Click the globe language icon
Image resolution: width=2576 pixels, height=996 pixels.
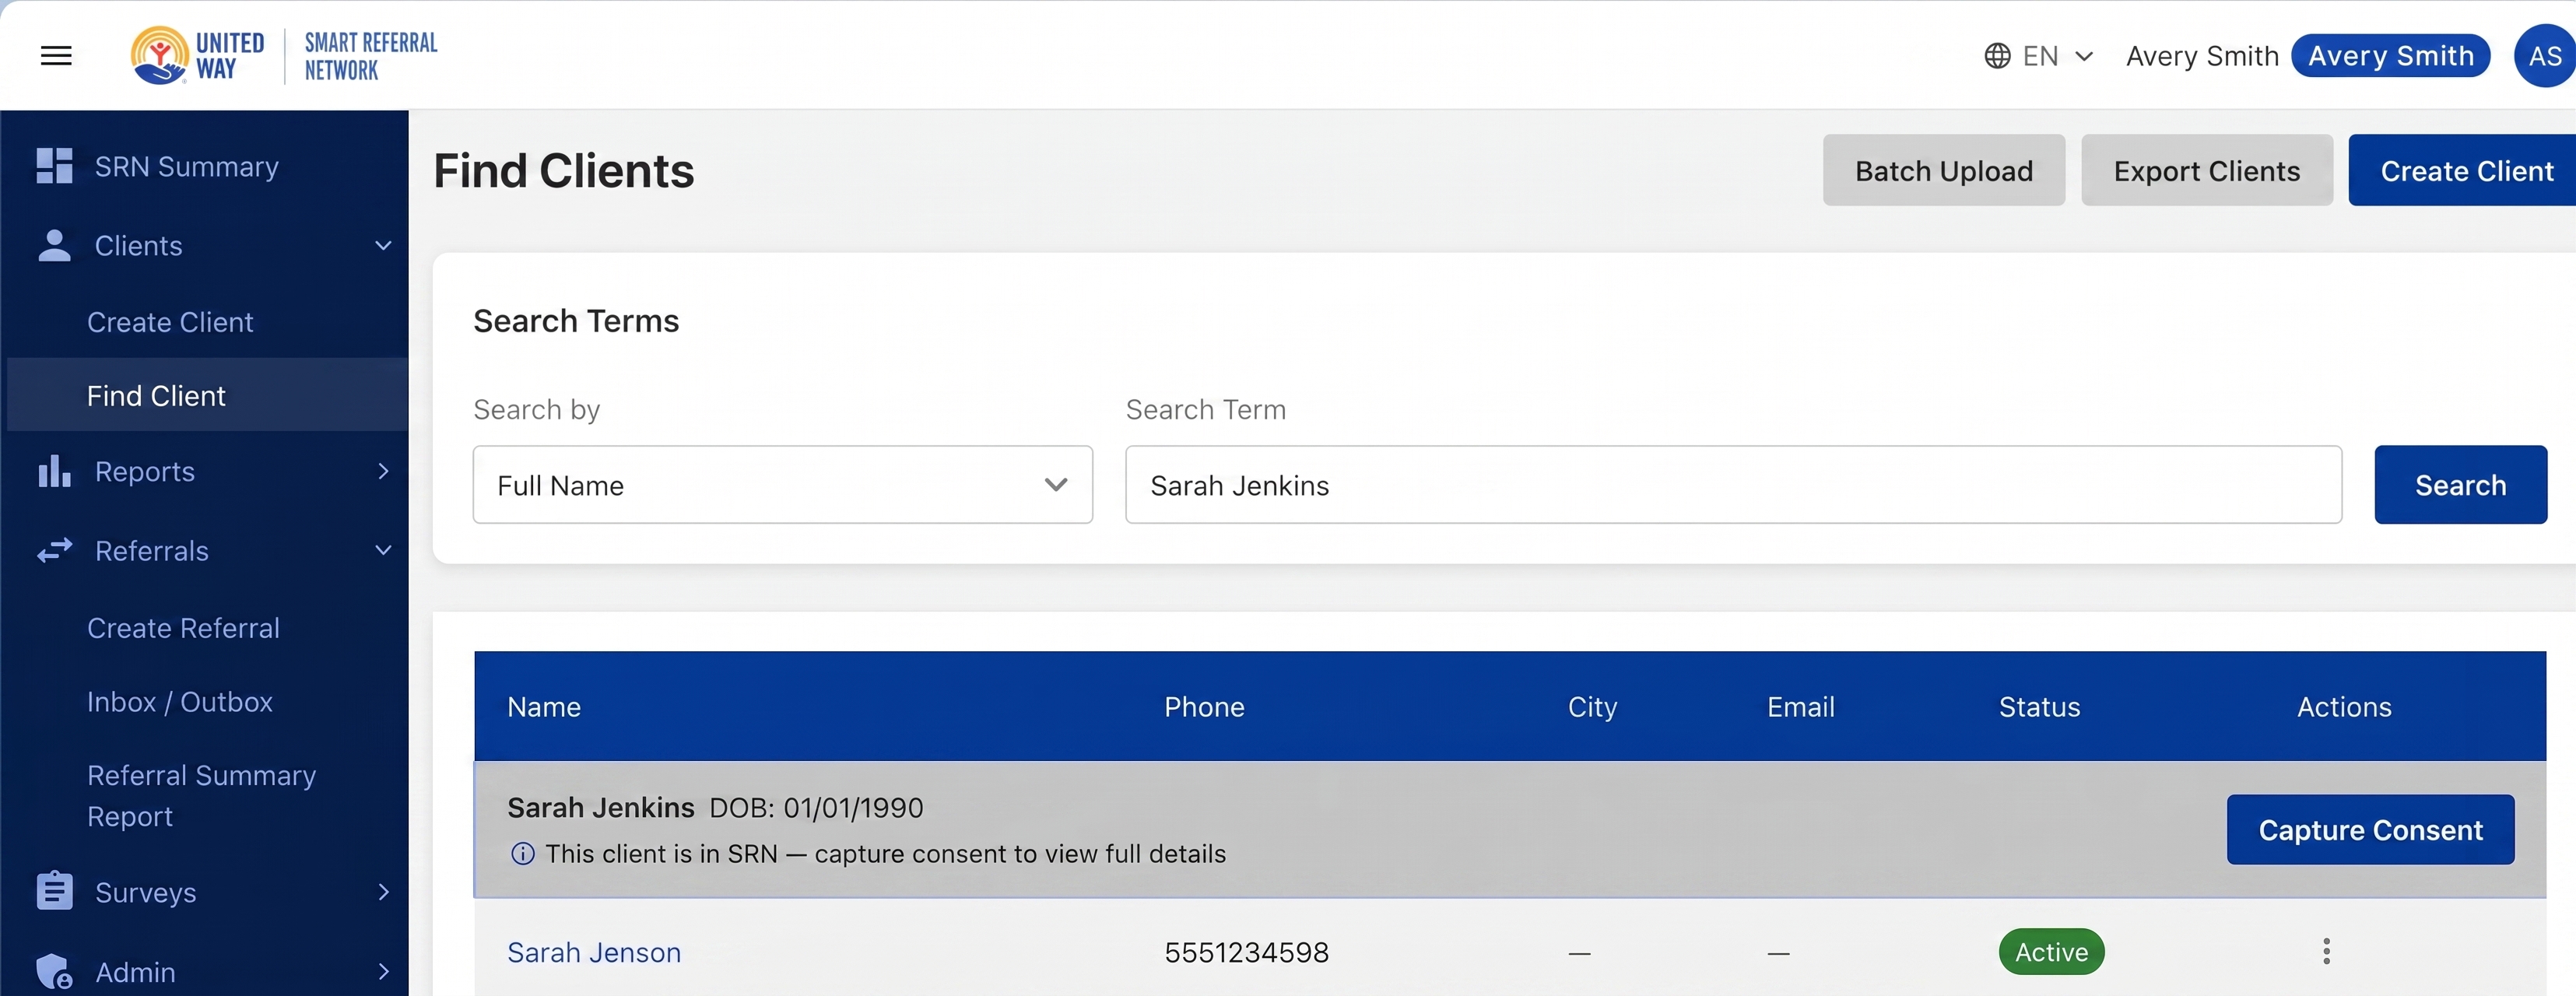point(1997,56)
